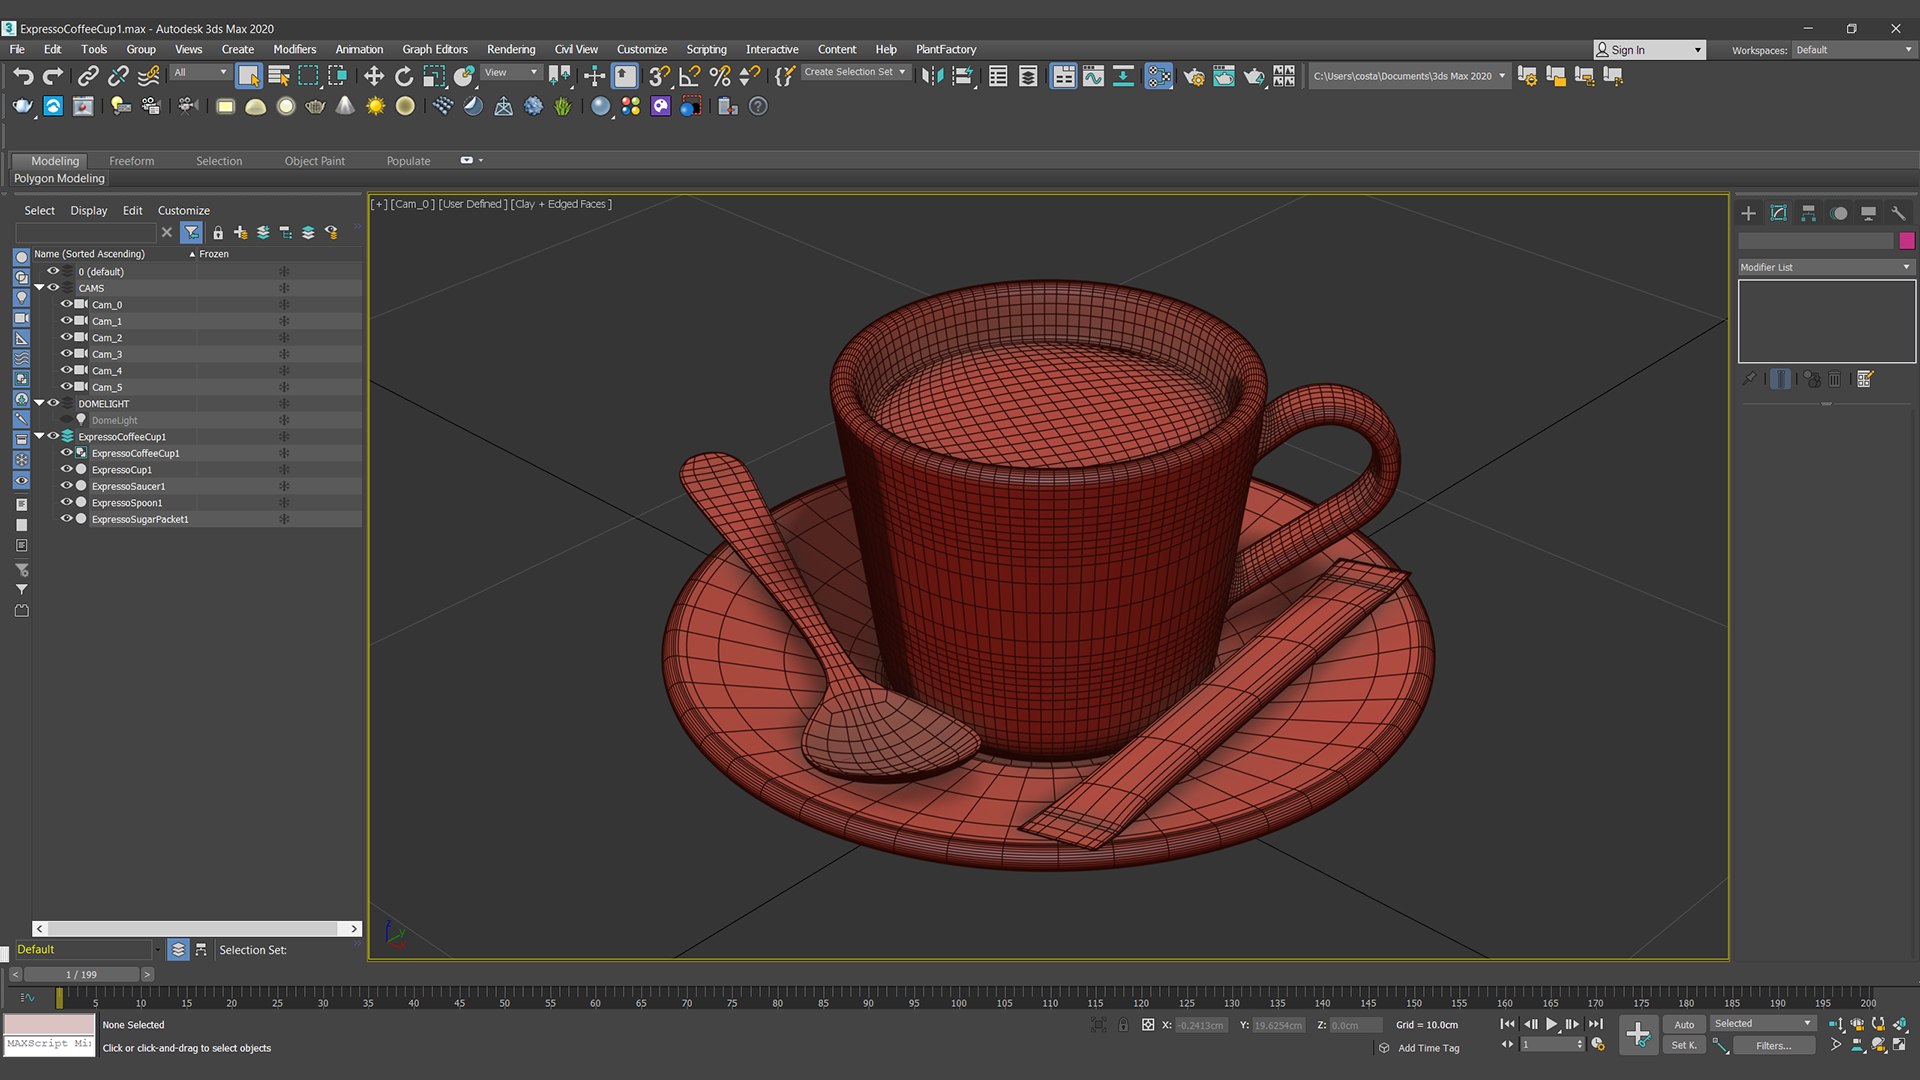The width and height of the screenshot is (1920, 1080).
Task: Open the Workspaces Default dropdown
Action: [x=1853, y=50]
